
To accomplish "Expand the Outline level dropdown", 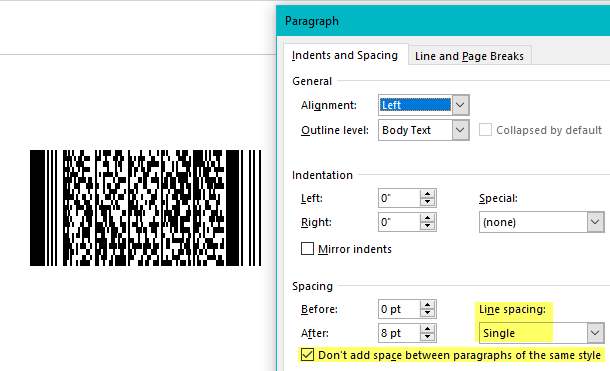I will pyautogui.click(x=460, y=130).
